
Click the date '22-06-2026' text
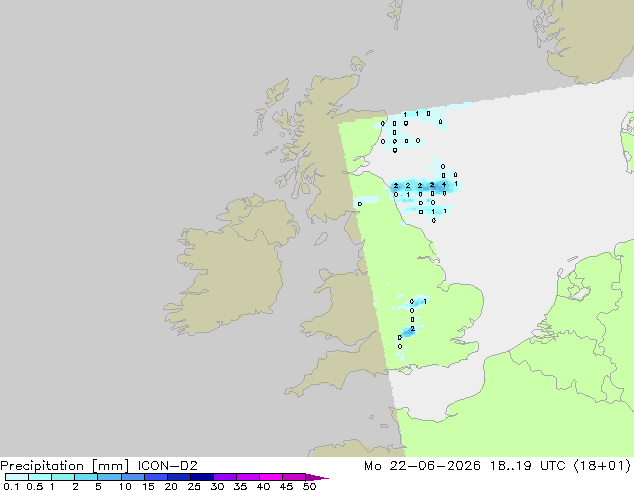pyautogui.click(x=435, y=466)
